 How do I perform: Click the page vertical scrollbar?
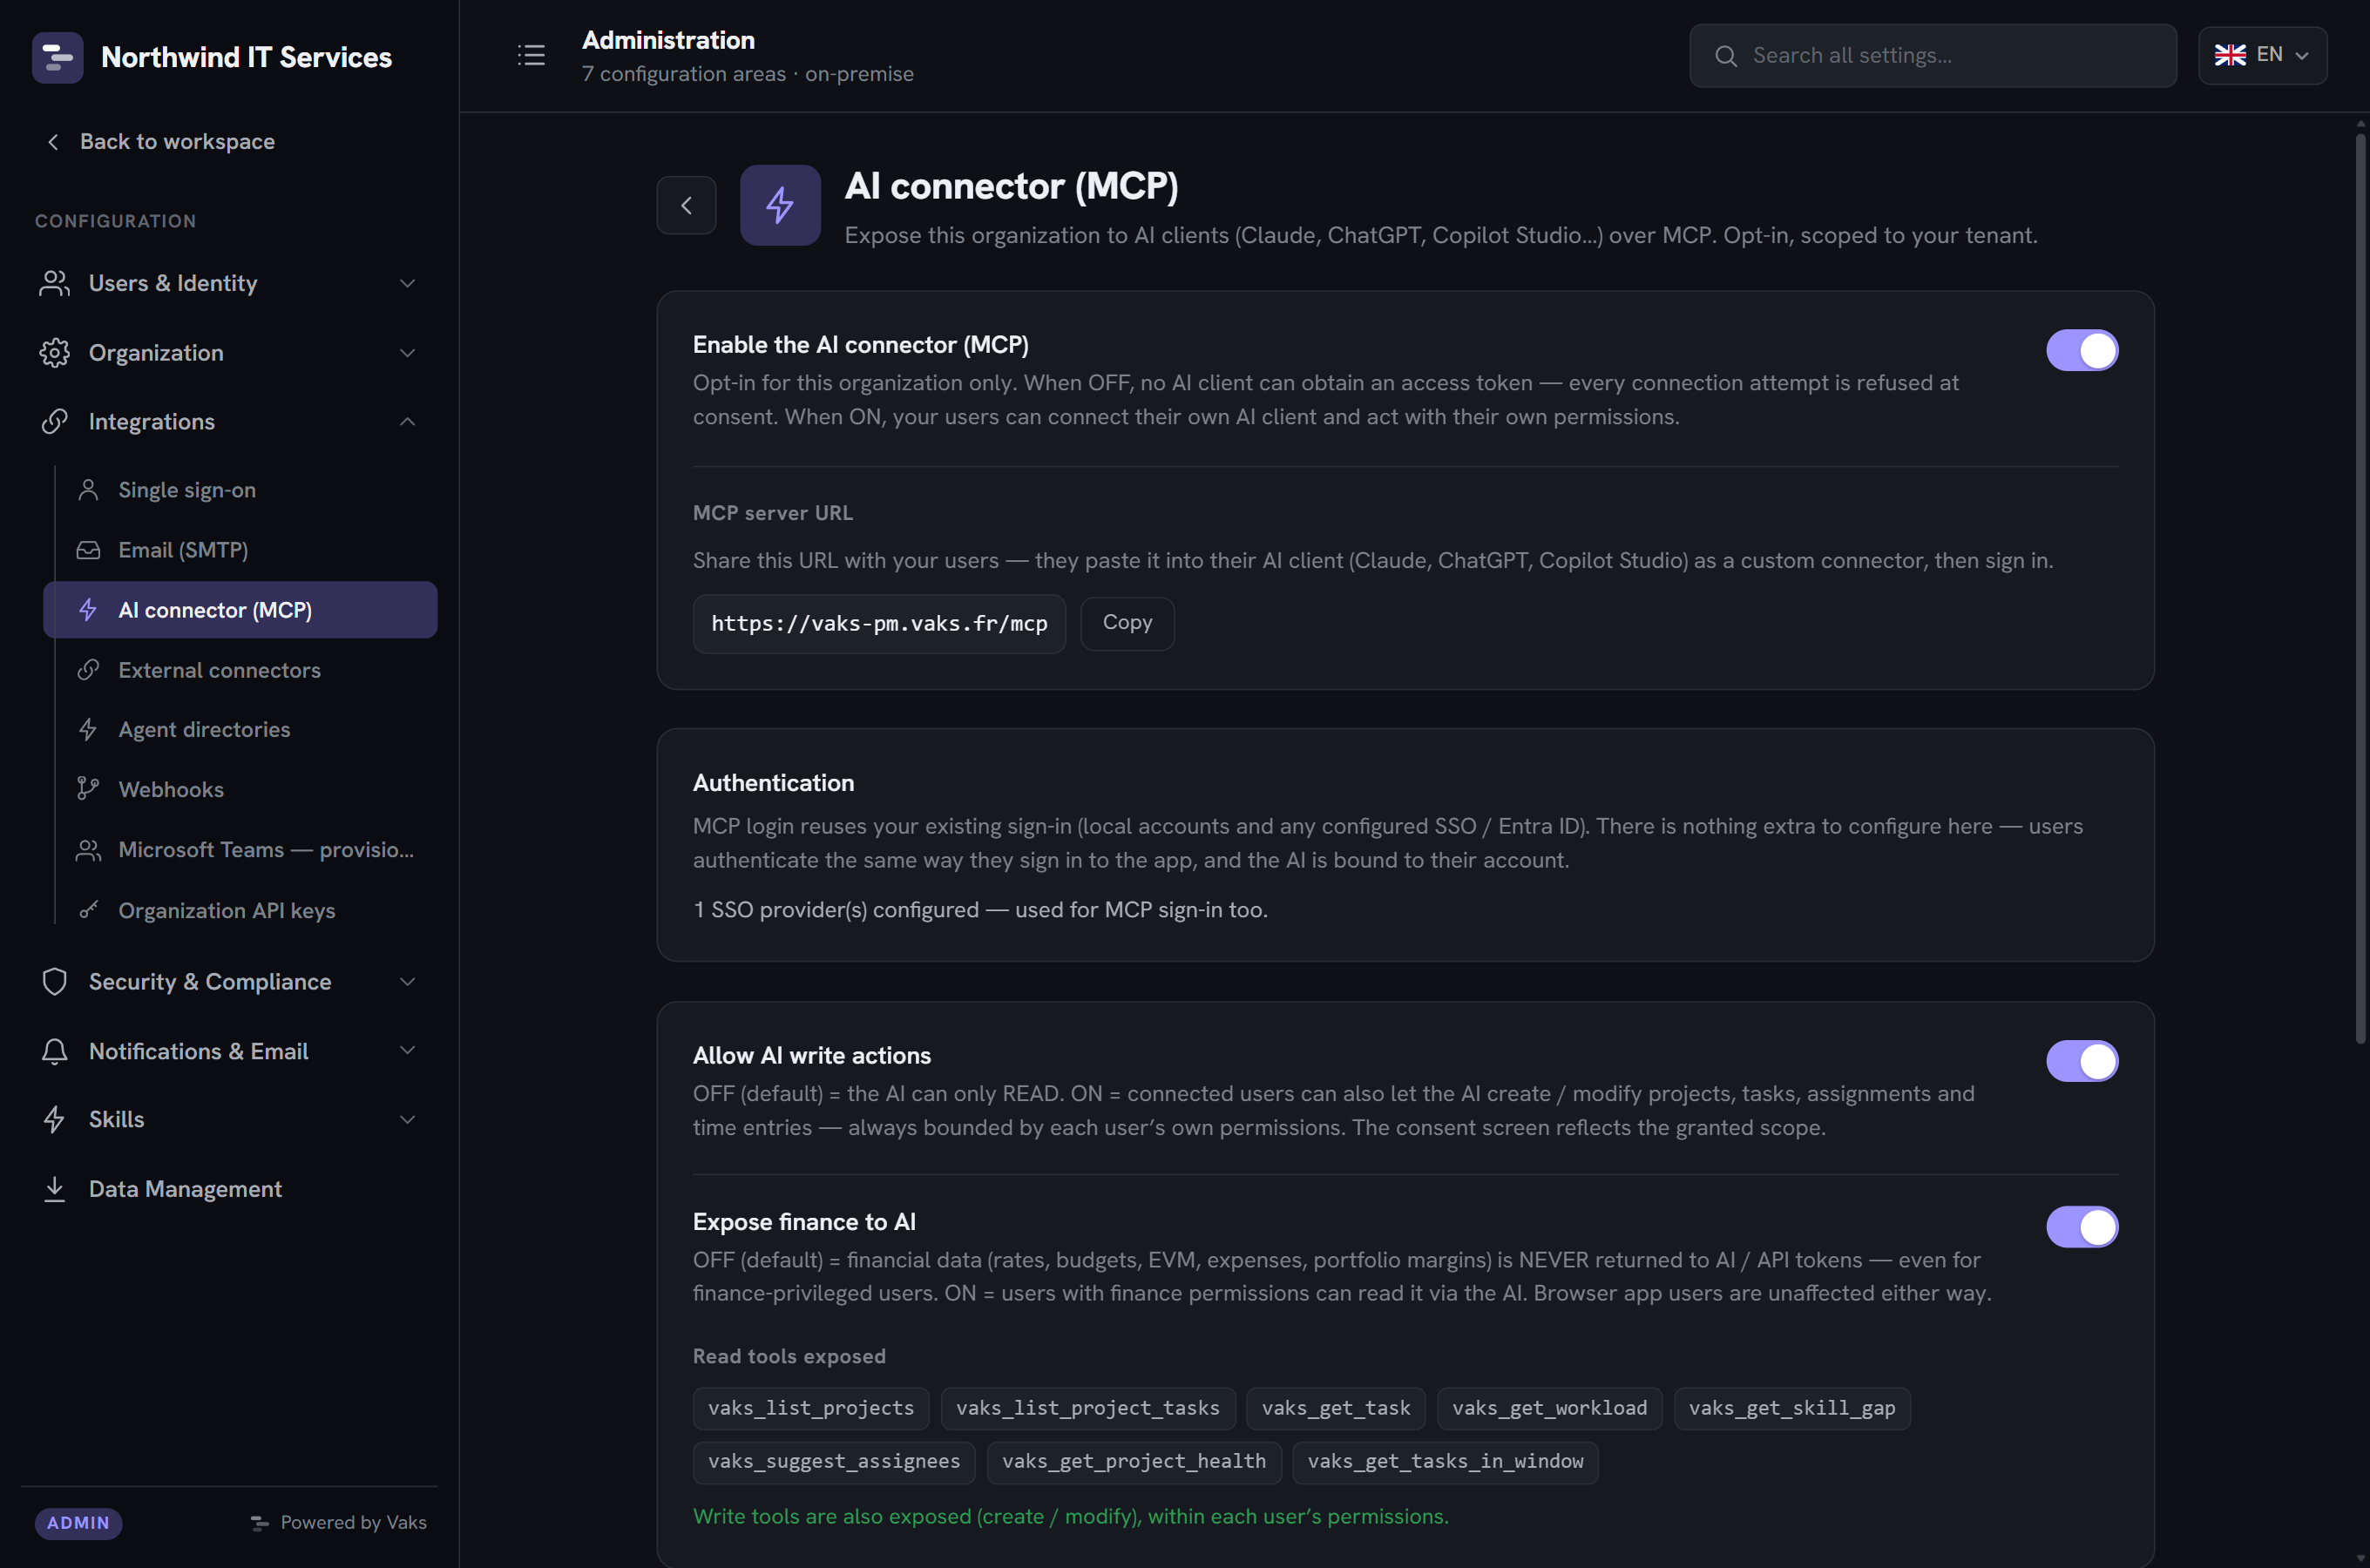point(2360,590)
